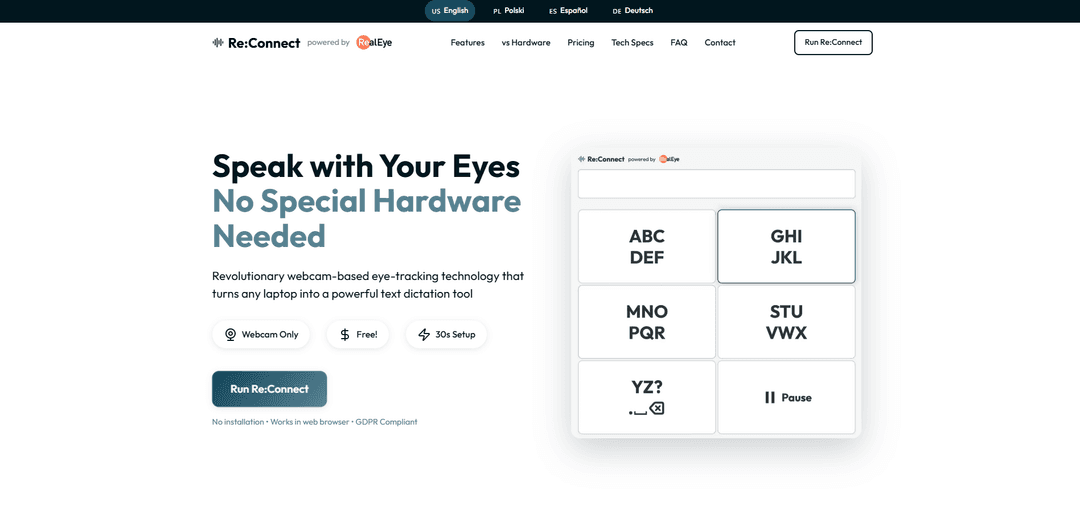Screen dimensions: 1080x523
Task: Select the YZ? punctuation tile
Action: click(x=647, y=398)
